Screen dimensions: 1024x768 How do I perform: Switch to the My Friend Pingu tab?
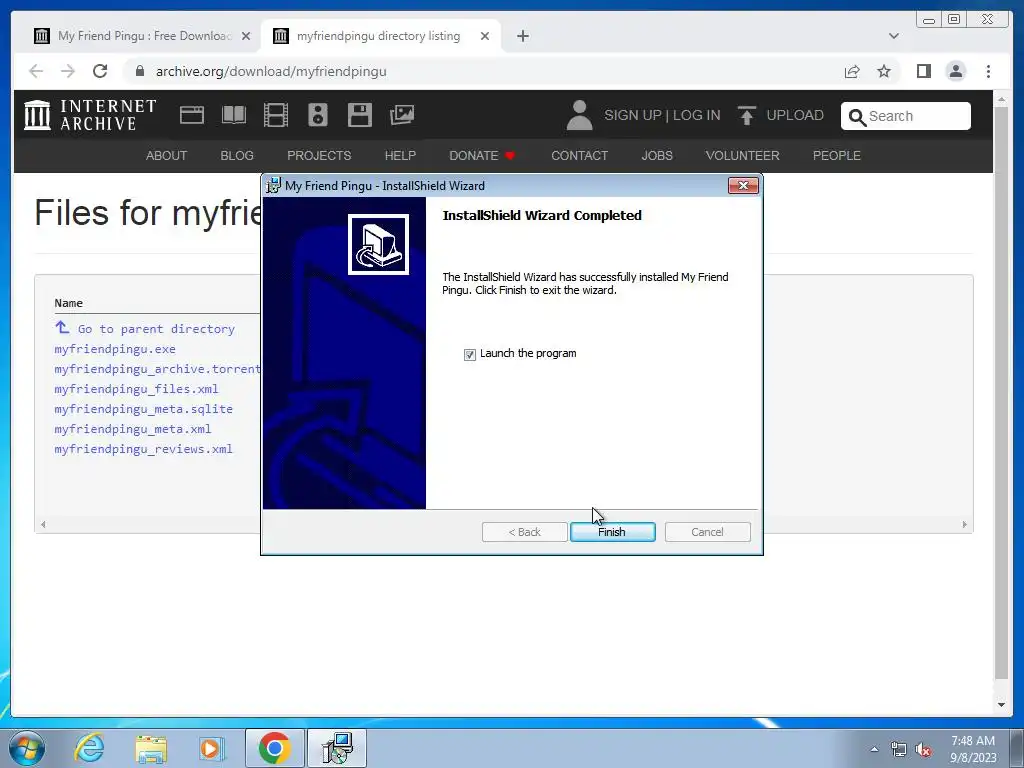pos(142,36)
